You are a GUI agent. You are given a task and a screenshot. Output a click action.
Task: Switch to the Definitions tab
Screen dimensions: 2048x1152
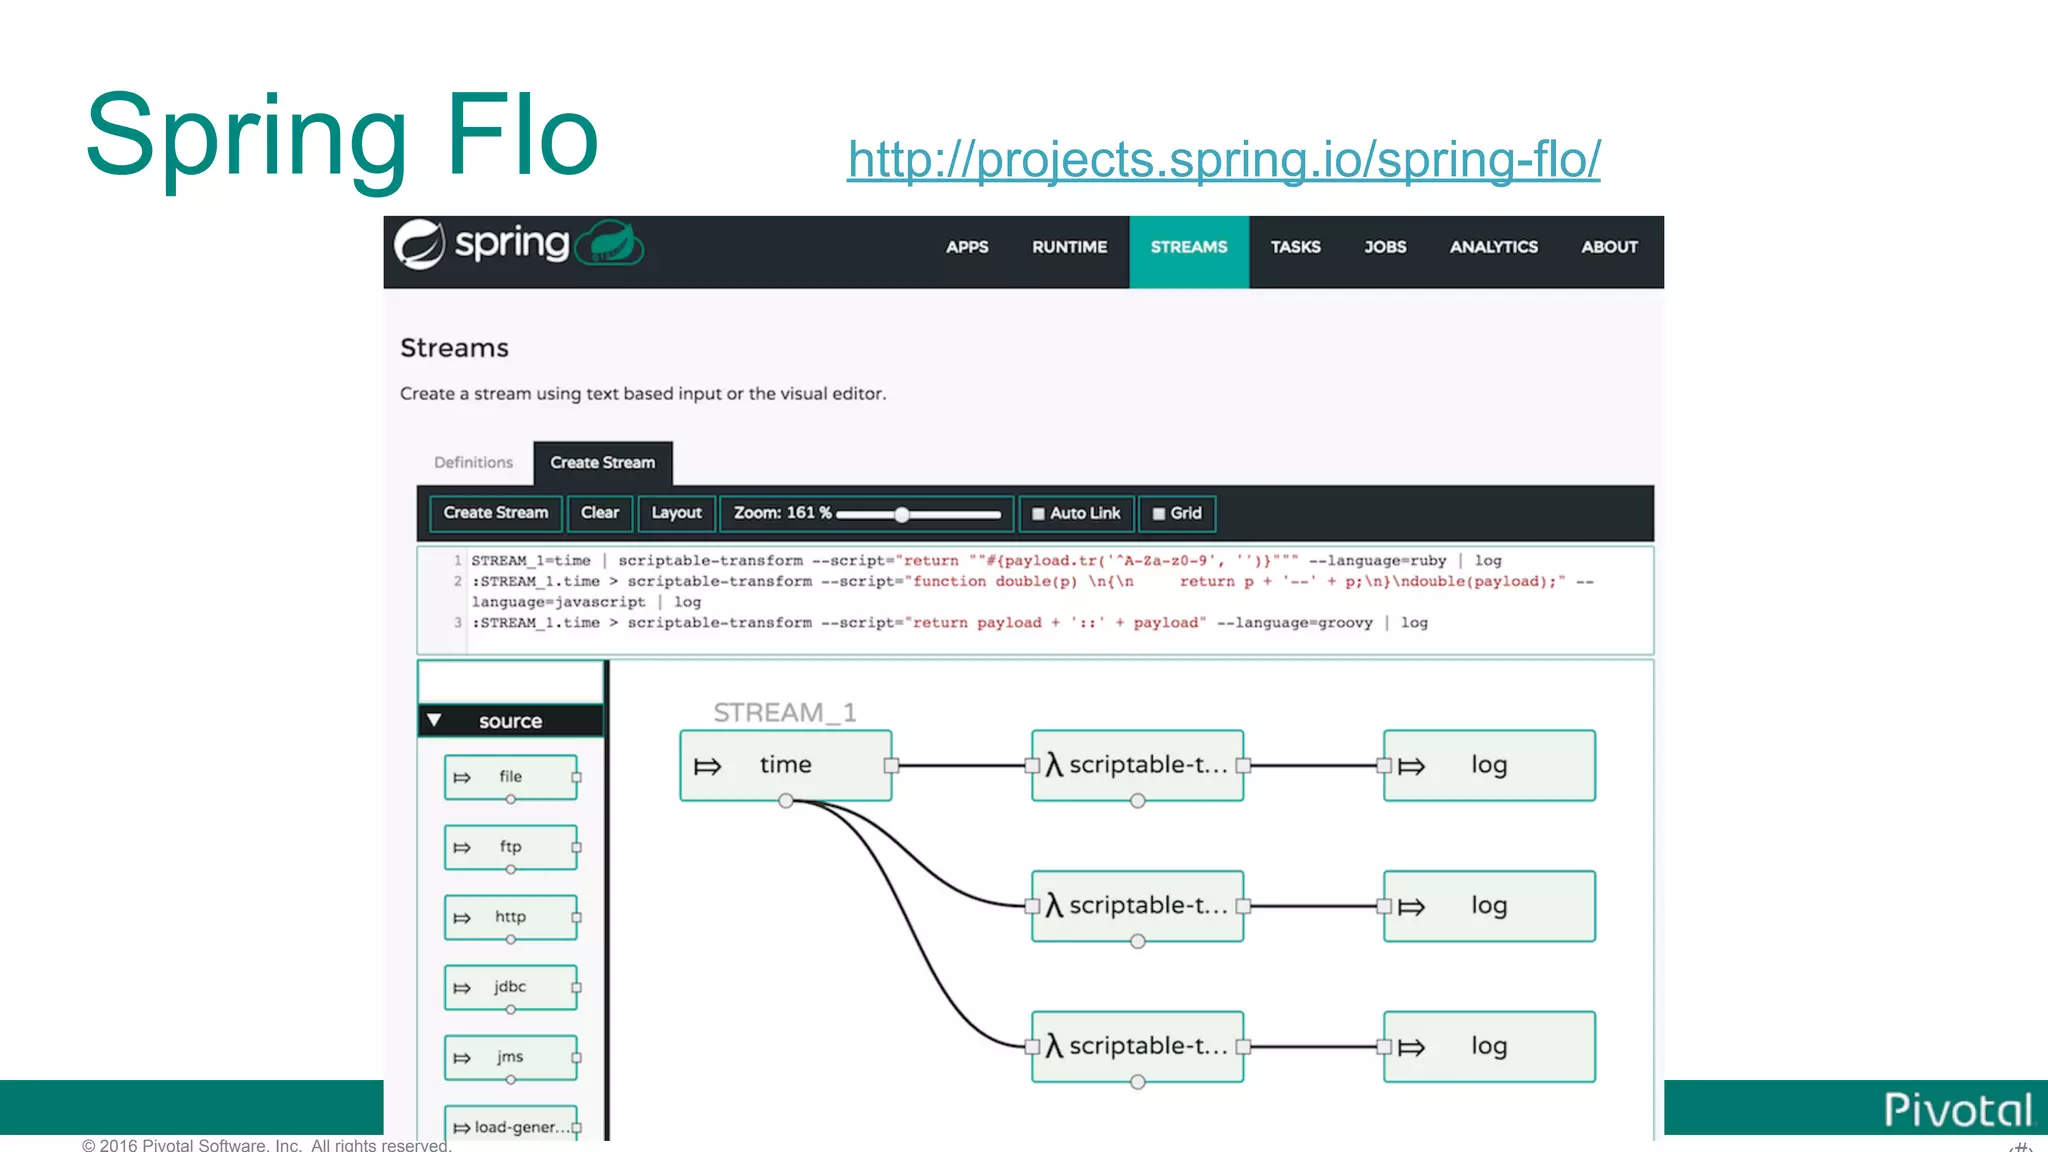pyautogui.click(x=473, y=462)
